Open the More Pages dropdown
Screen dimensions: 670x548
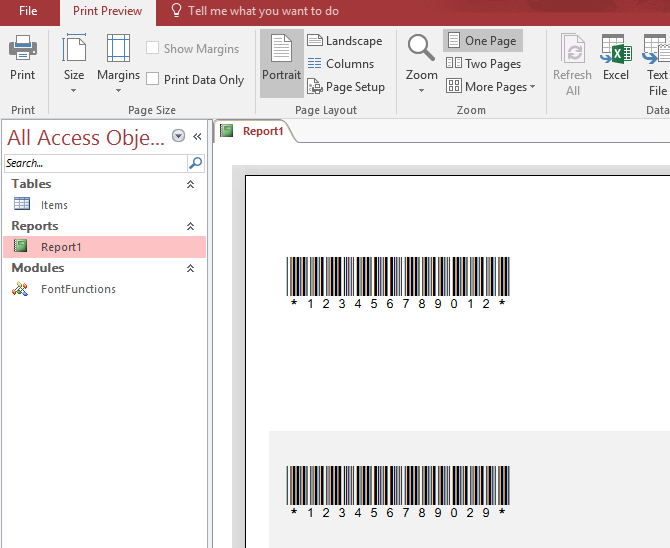pyautogui.click(x=490, y=87)
